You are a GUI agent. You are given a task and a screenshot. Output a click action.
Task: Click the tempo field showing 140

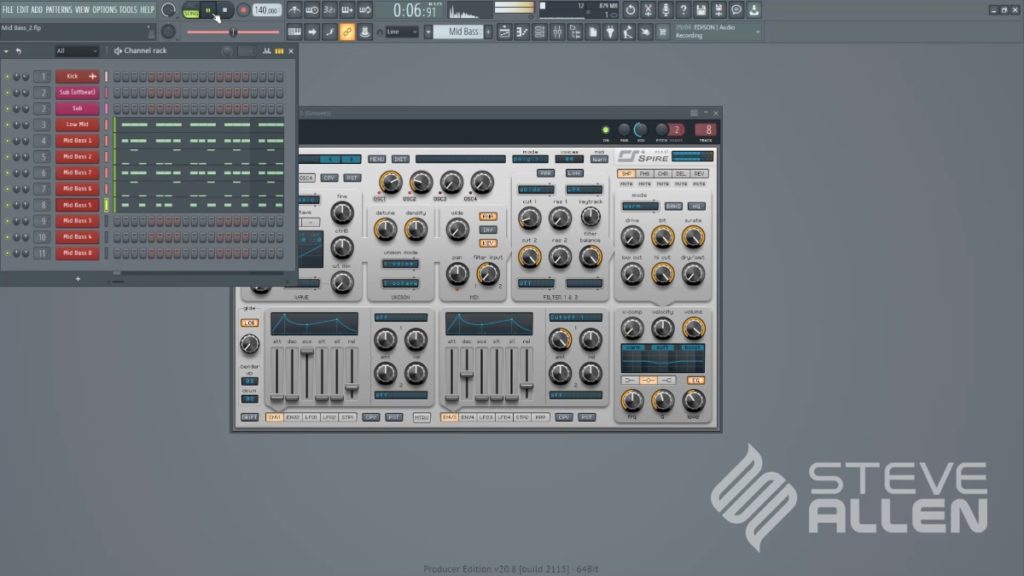click(266, 10)
